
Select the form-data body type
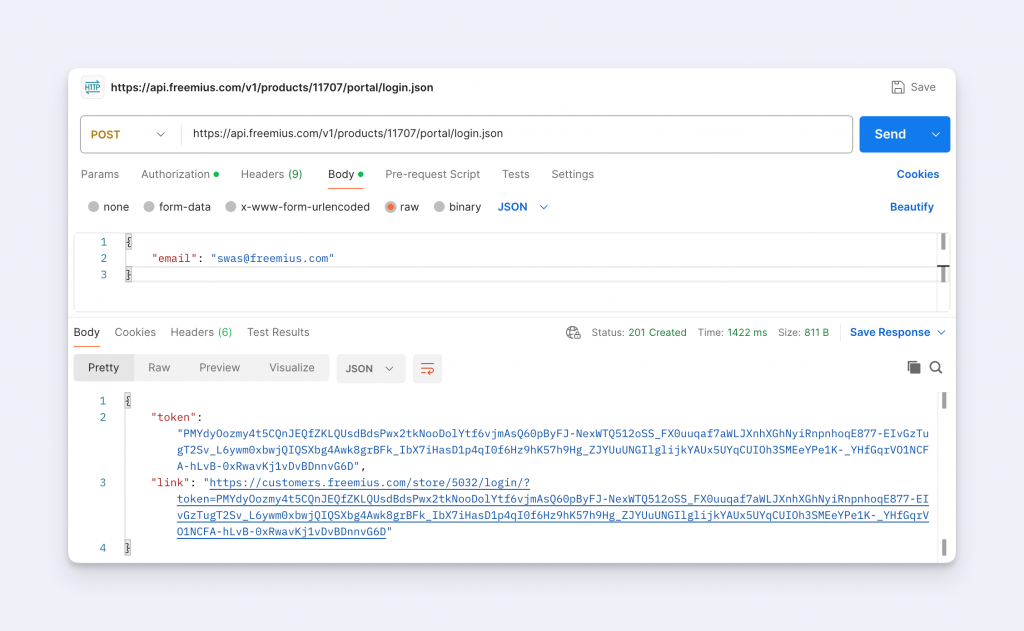click(177, 207)
